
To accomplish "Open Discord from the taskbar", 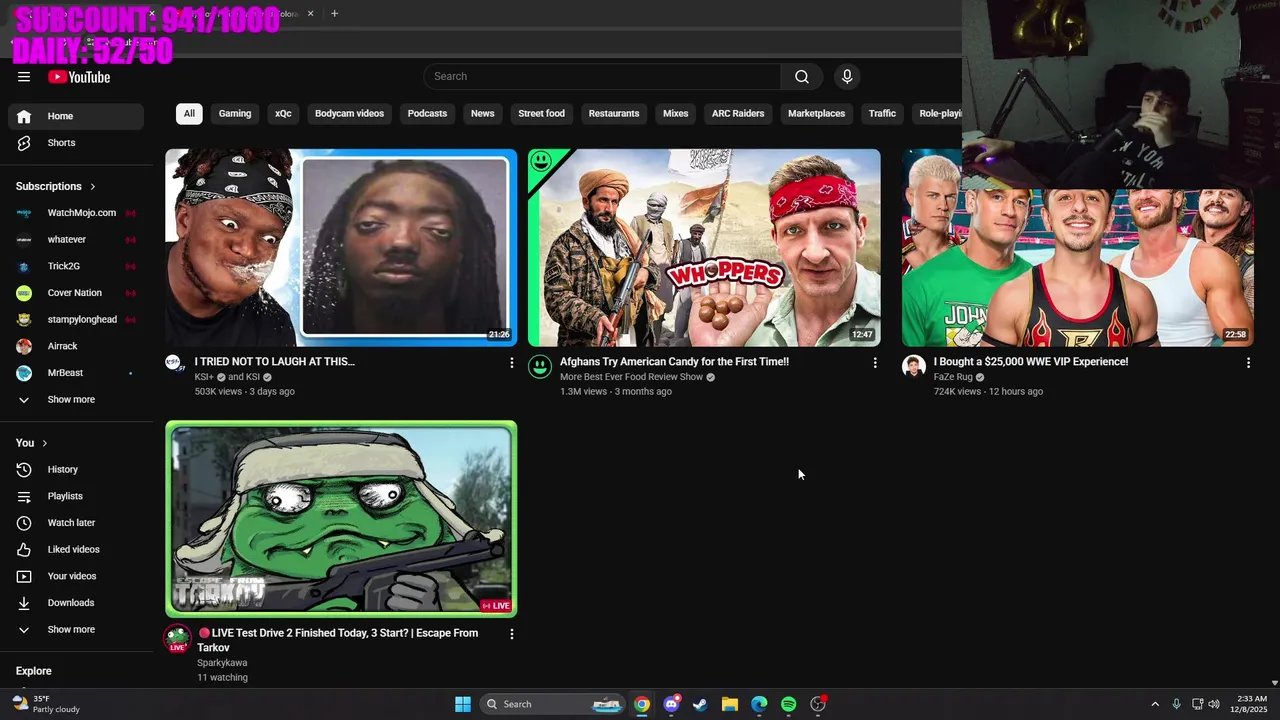I will (x=671, y=704).
